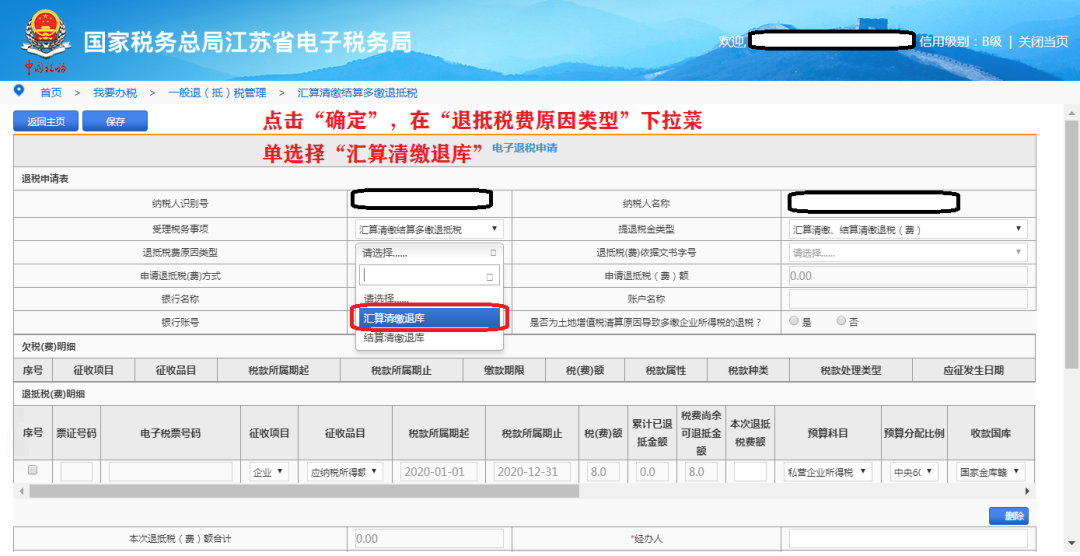Click 征收项目 header in 欠税(费)明细 table
1080x556 pixels.
coord(94,370)
